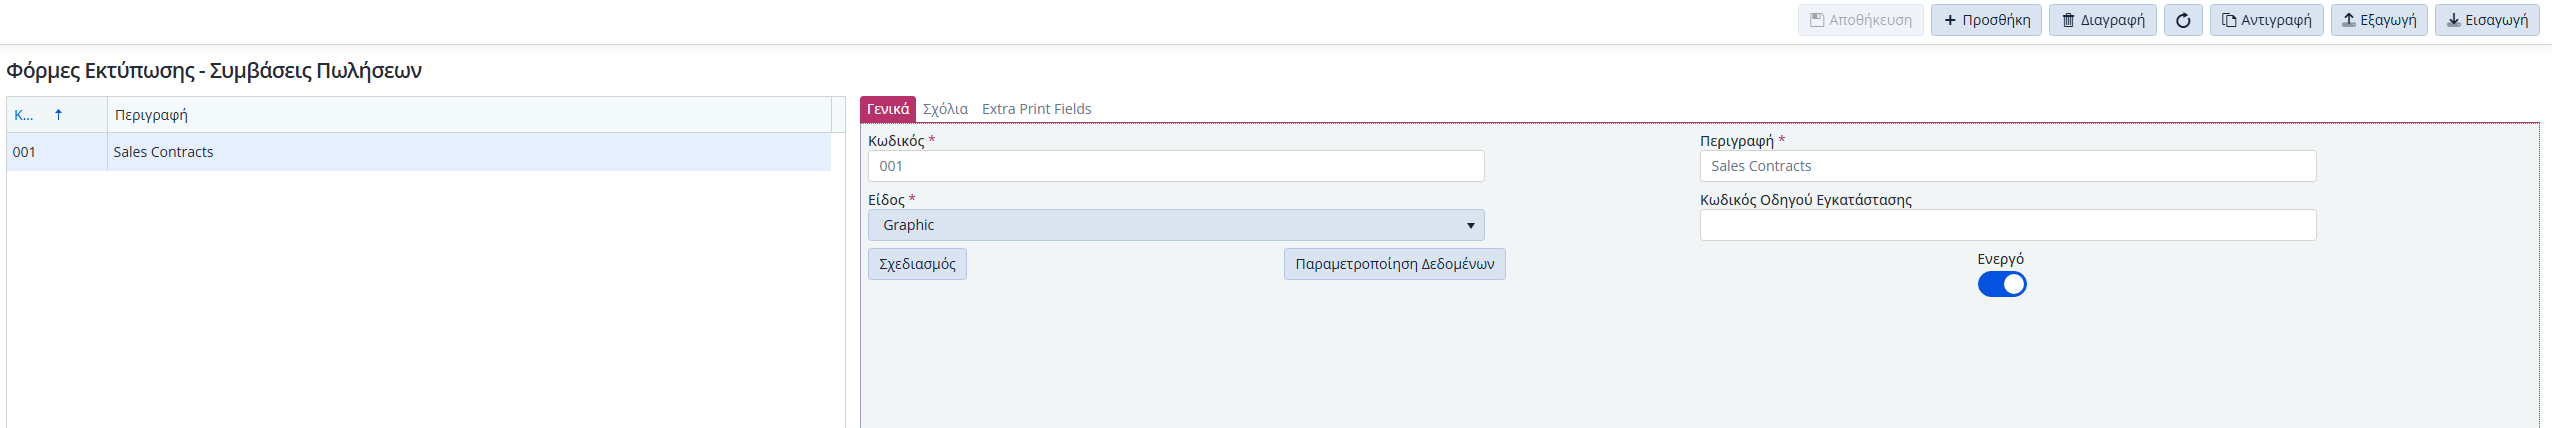Click the Κωδικός input field
The width and height of the screenshot is (2552, 428).
pyautogui.click(x=1175, y=166)
